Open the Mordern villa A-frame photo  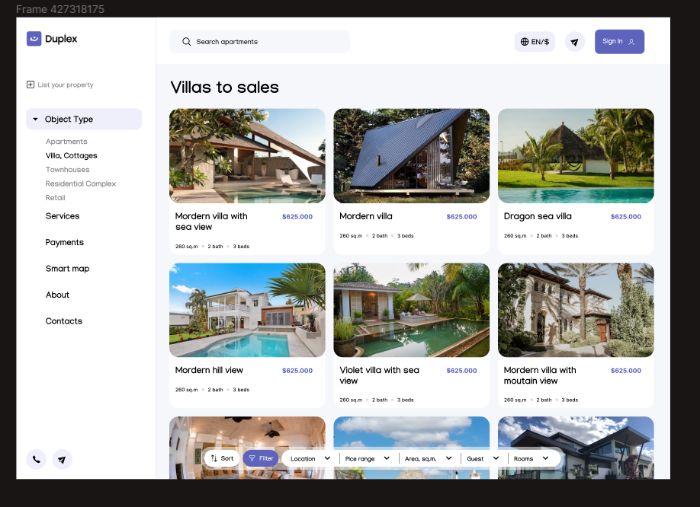[412, 156]
